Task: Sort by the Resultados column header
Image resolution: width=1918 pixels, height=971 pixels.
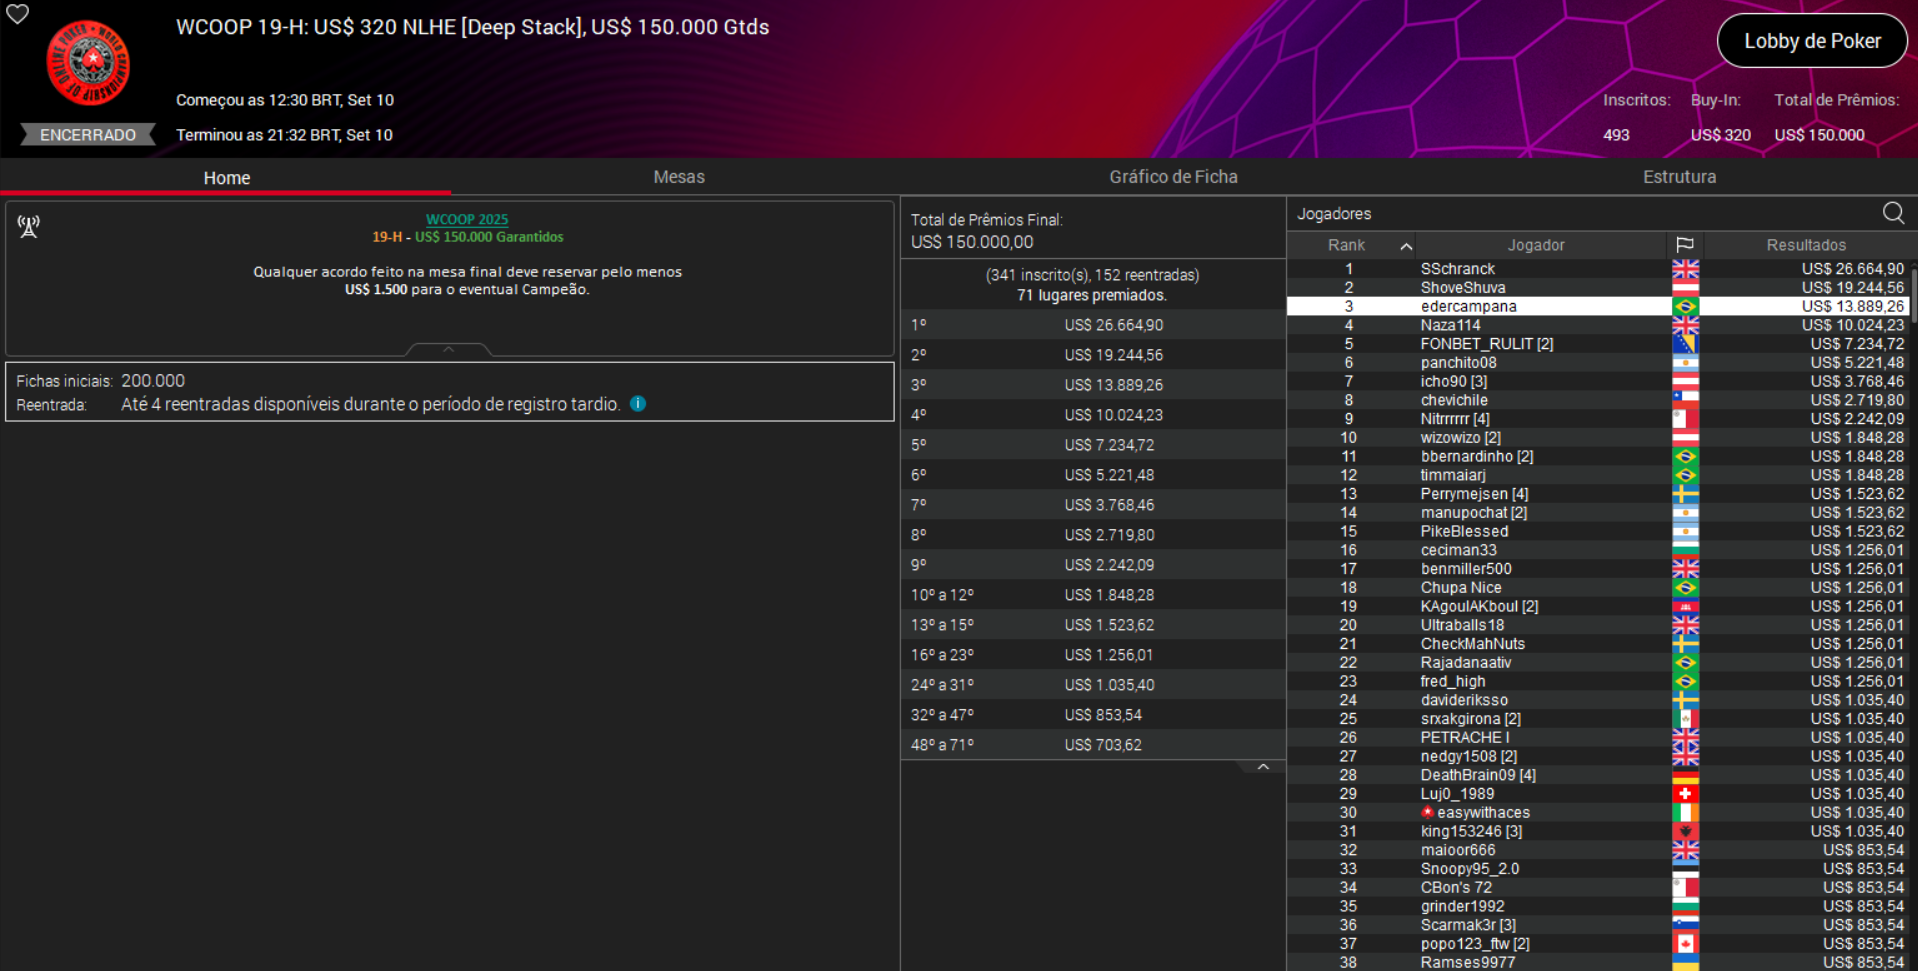Action: (x=1805, y=245)
